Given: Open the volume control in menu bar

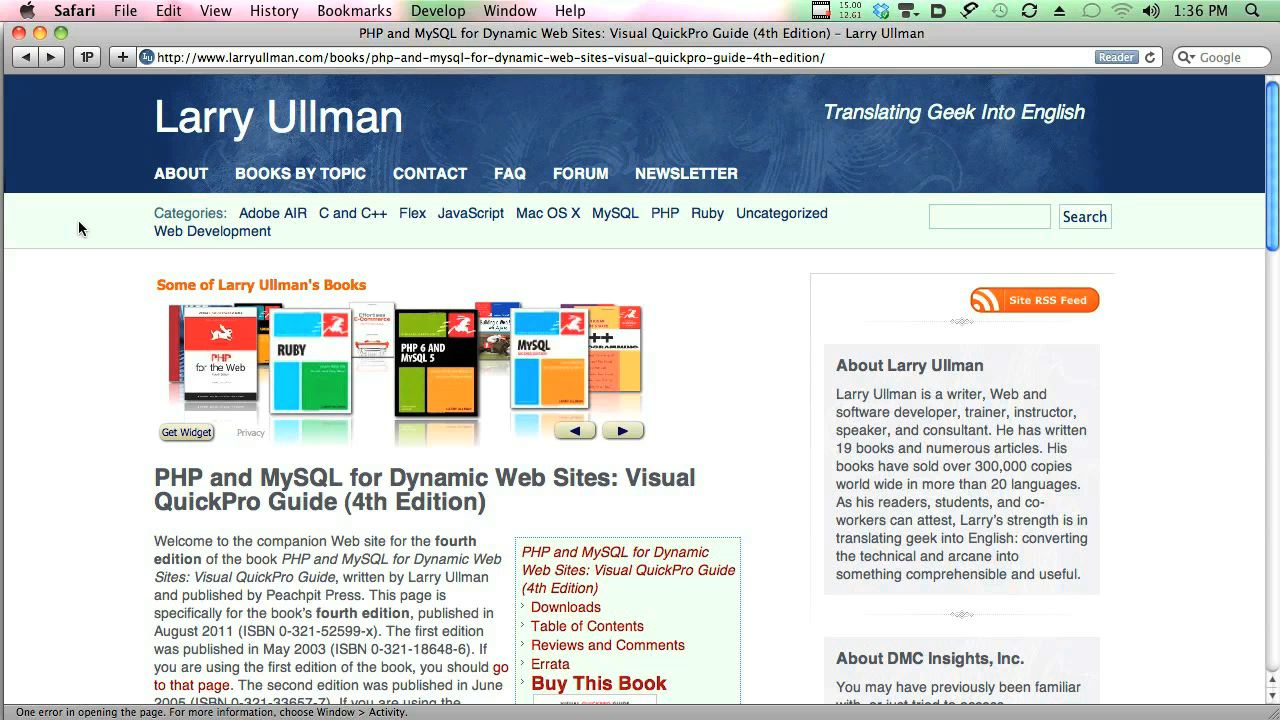Looking at the screenshot, I should (1151, 11).
